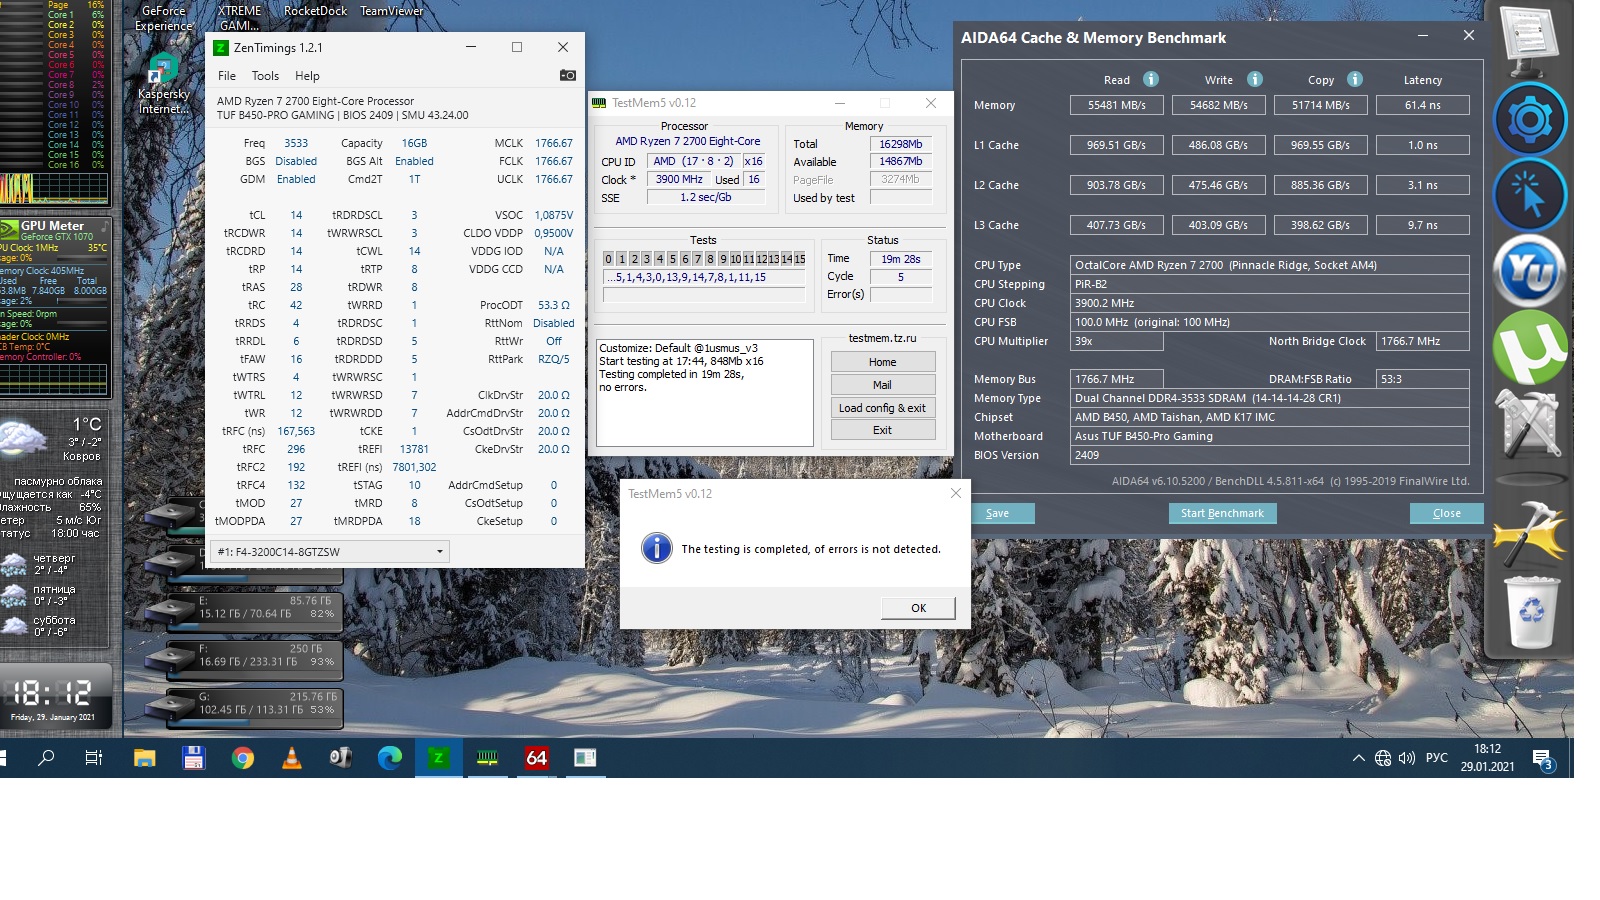Open the monitor document icon in the dock

(1530, 40)
